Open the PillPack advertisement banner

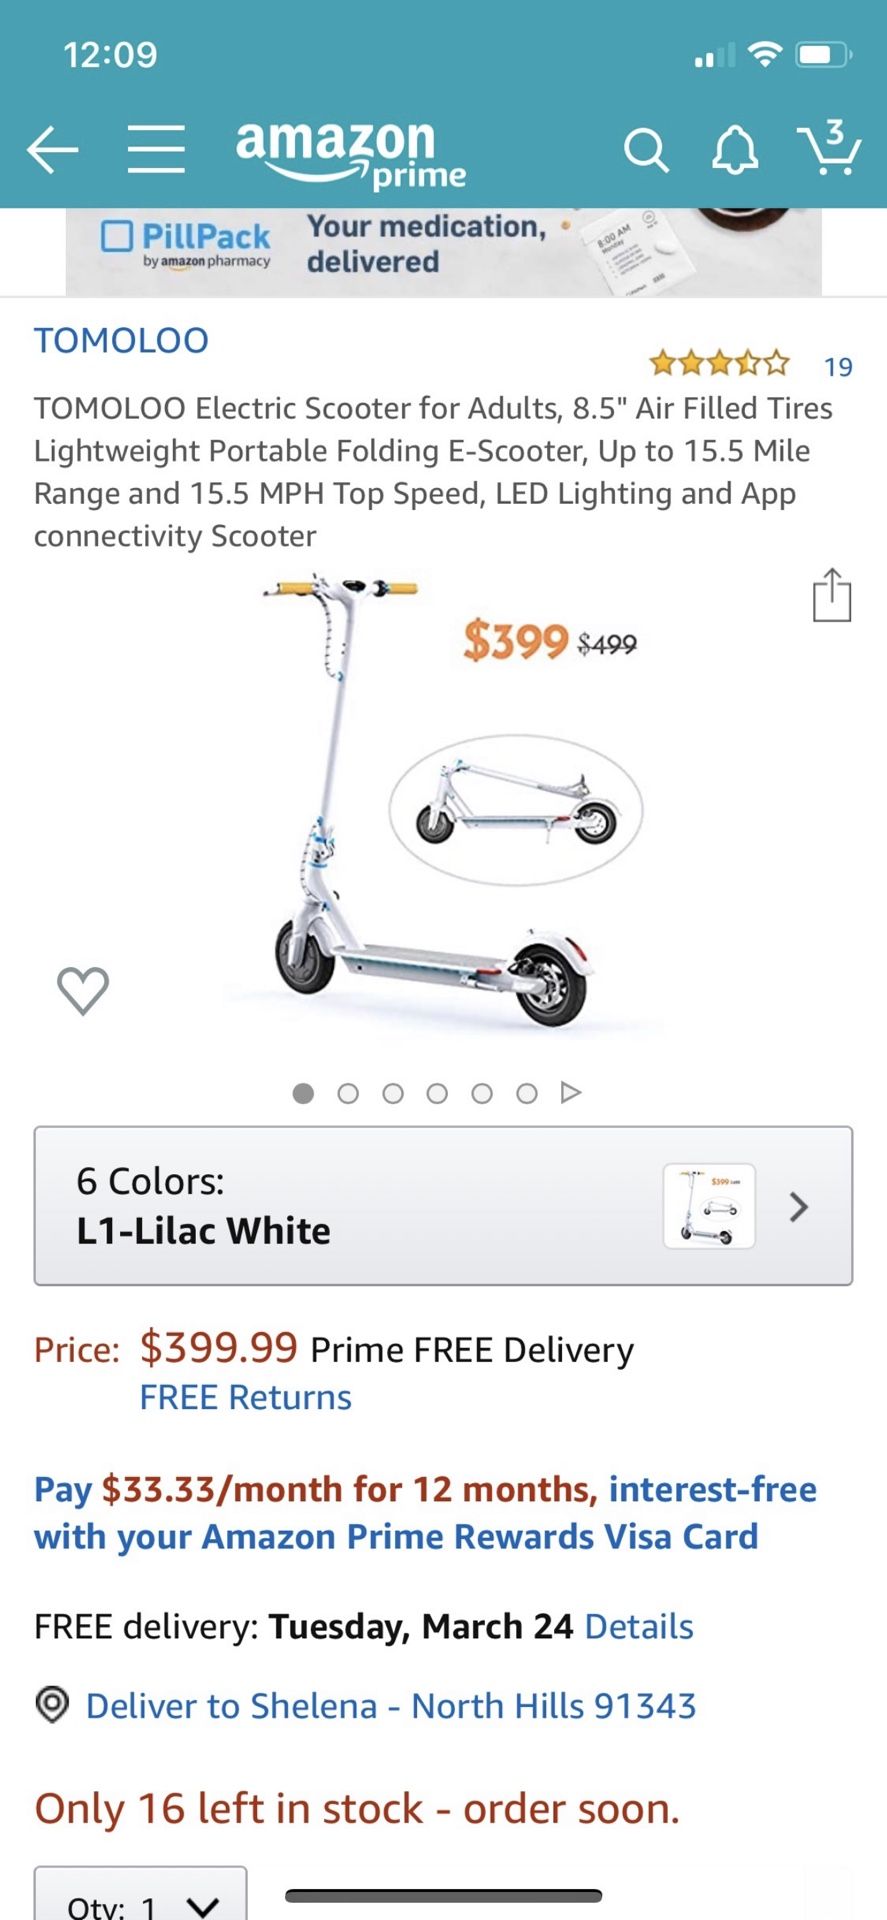443,250
